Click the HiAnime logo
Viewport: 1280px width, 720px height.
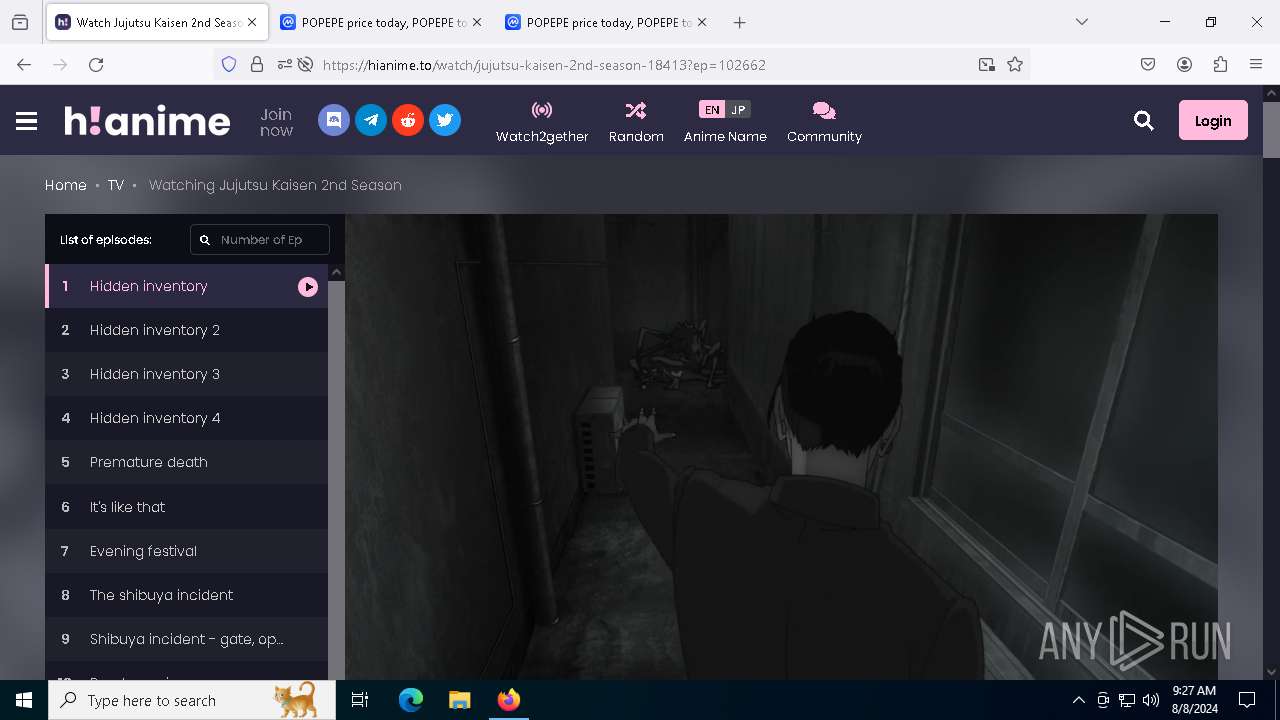pos(147,121)
